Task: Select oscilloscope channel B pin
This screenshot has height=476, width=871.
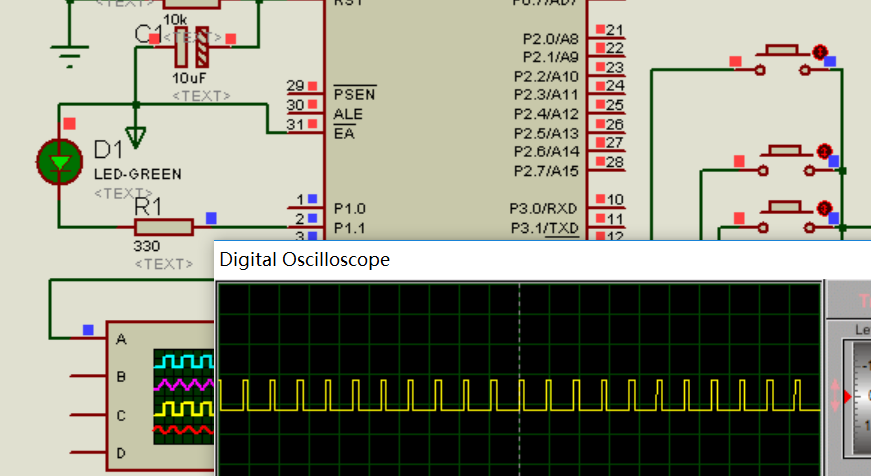Action: click(88, 376)
